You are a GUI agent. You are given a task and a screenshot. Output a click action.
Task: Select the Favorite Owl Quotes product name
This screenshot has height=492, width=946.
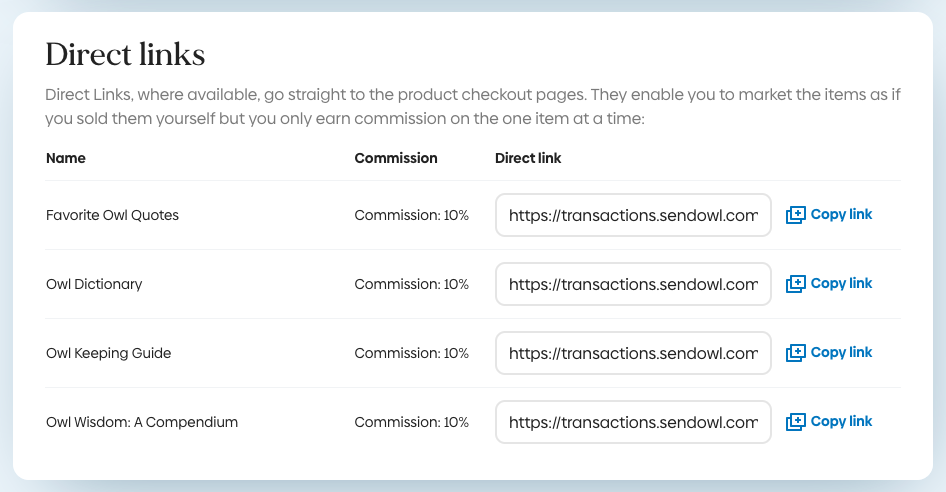tap(112, 215)
